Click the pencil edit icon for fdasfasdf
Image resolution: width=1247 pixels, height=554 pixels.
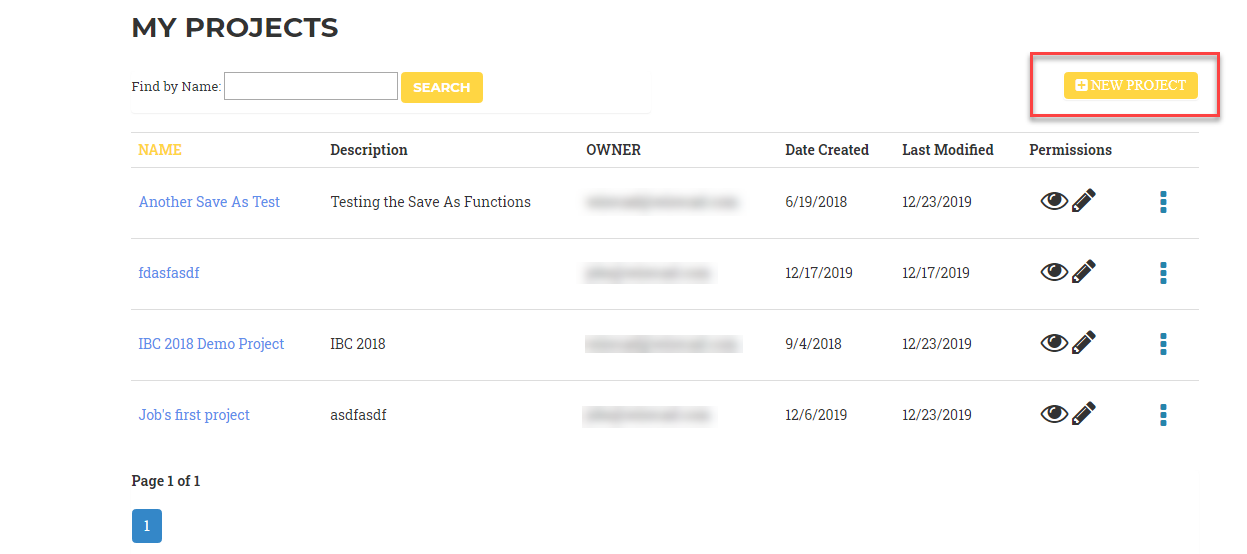click(1084, 272)
